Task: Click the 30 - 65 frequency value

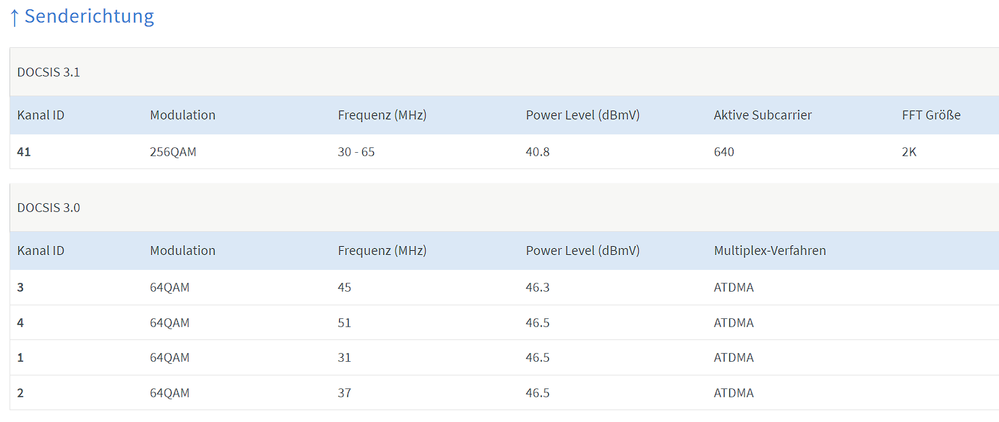Action: point(356,152)
